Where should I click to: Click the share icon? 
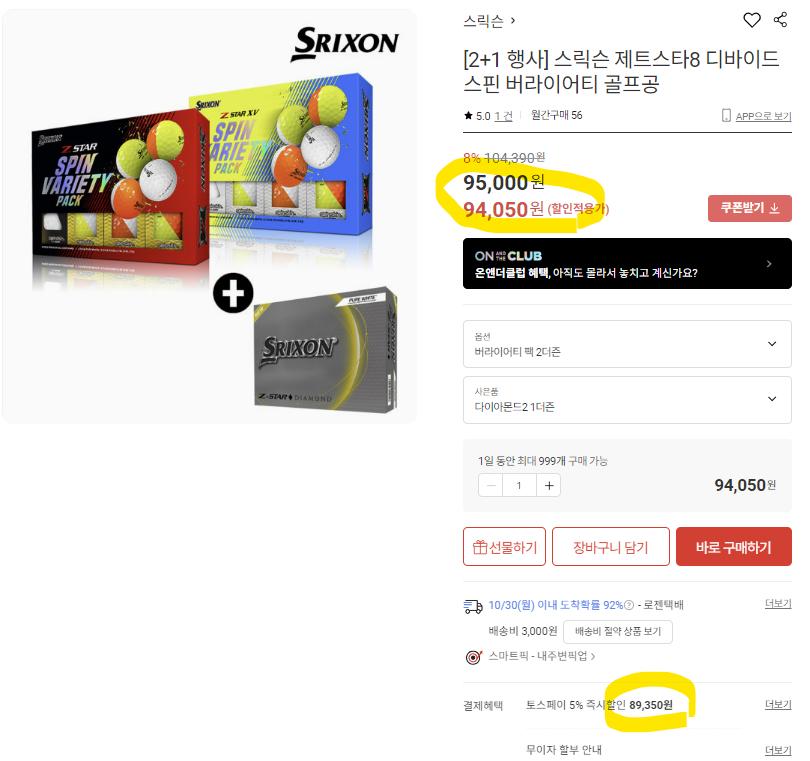coord(780,20)
